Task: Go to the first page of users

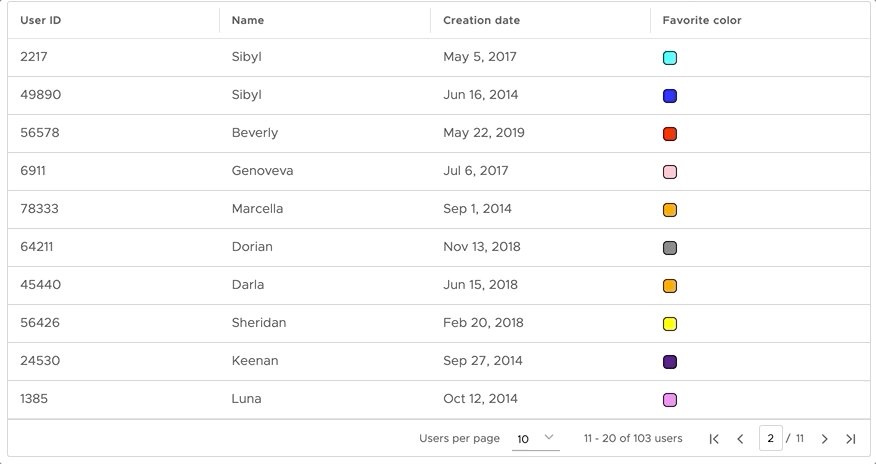Action: point(714,439)
